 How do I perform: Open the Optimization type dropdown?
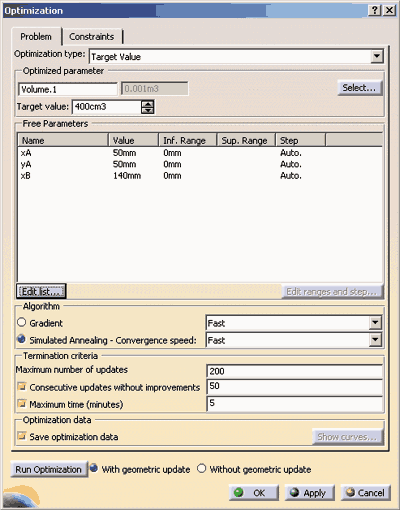[377, 56]
